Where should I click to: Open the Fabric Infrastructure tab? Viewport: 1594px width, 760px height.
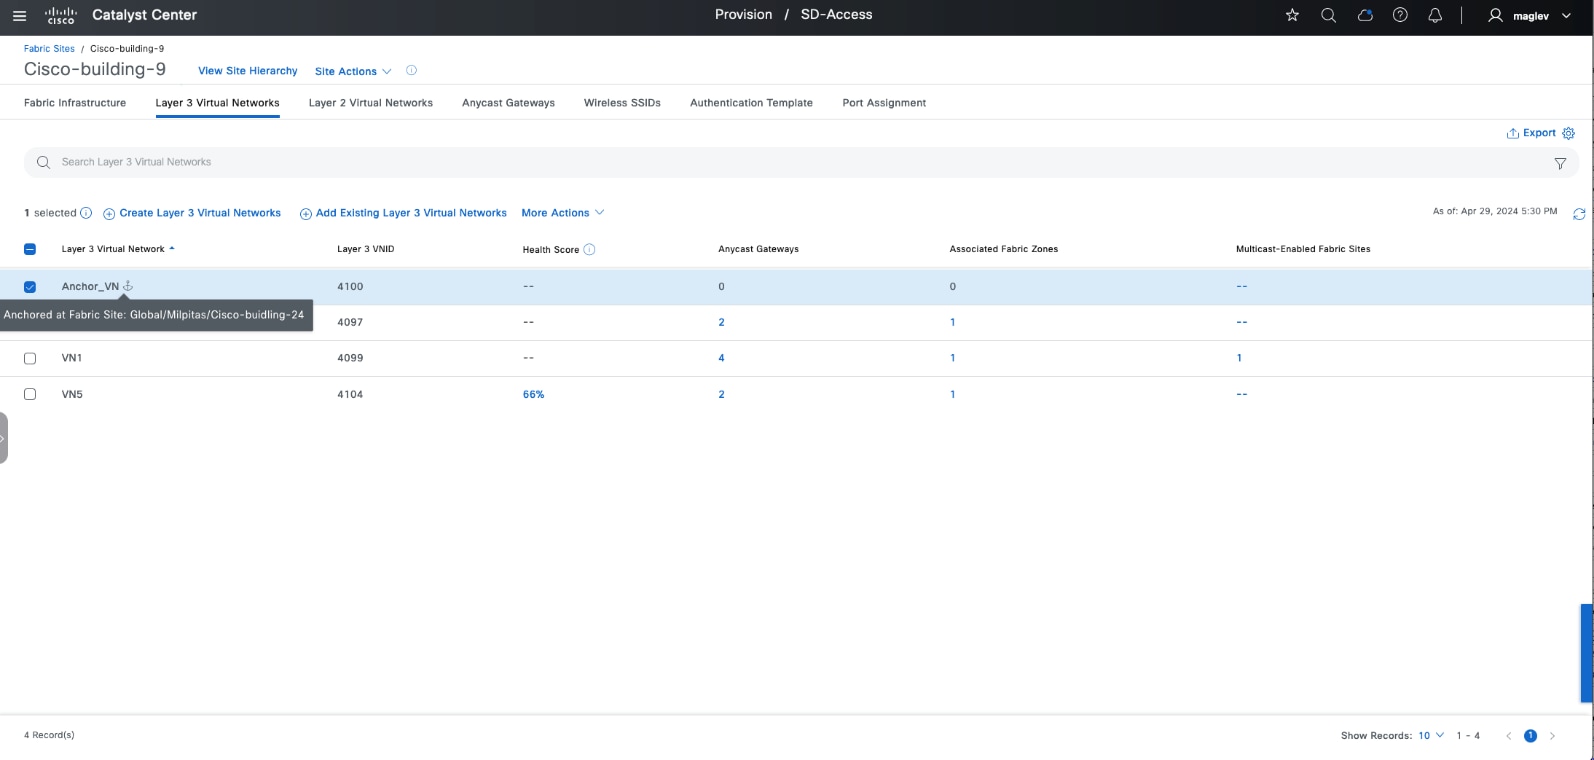[x=75, y=103]
